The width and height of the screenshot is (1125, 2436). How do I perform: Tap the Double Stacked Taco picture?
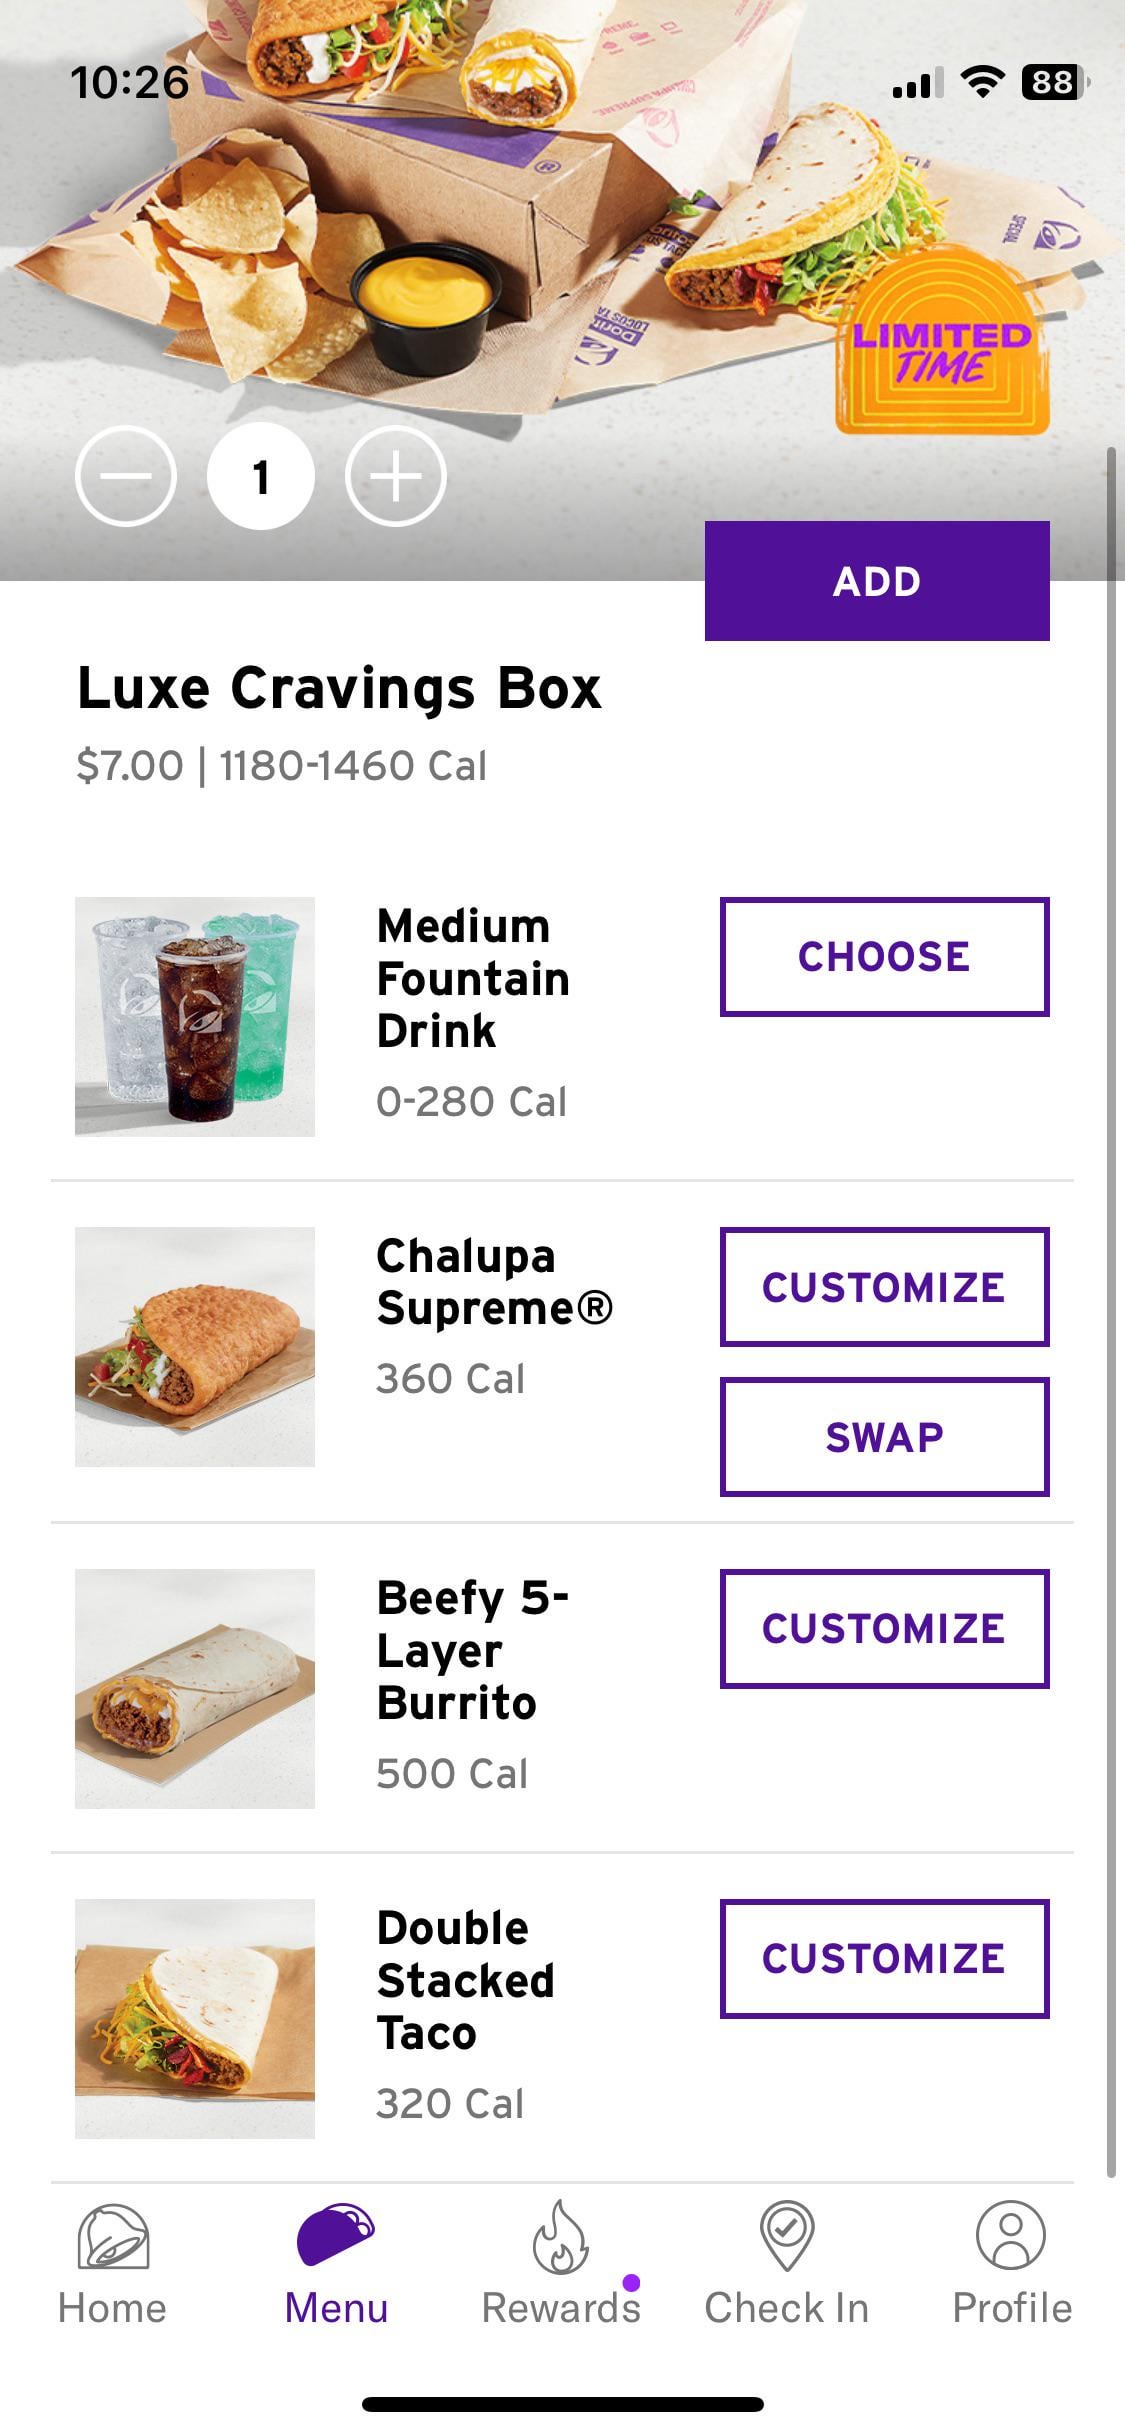pyautogui.click(x=195, y=2019)
